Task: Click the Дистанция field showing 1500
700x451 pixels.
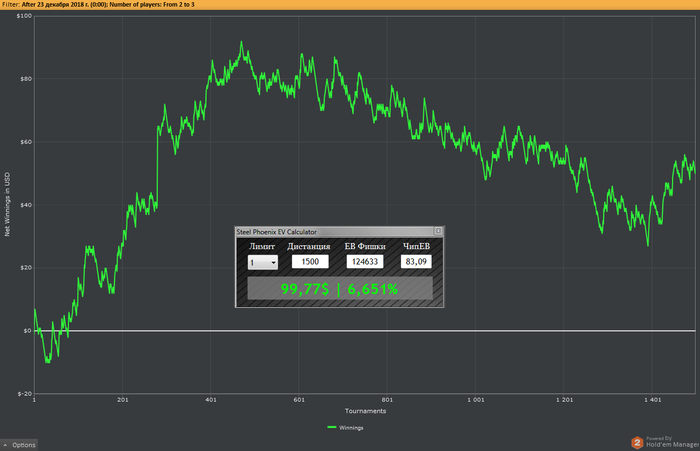Action: pyautogui.click(x=310, y=262)
